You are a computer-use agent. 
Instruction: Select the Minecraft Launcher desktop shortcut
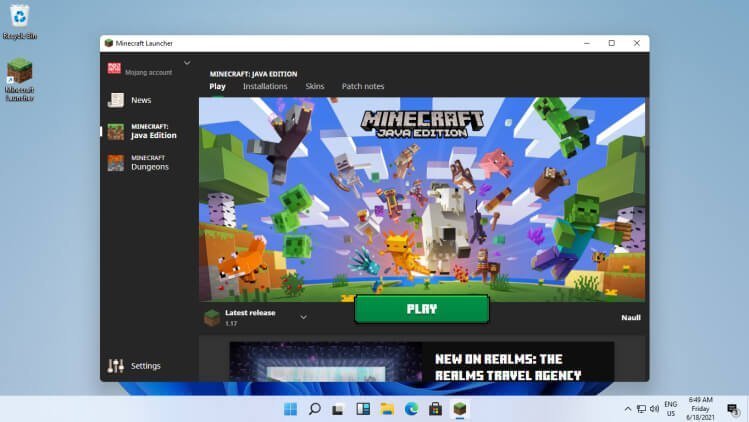(20, 79)
